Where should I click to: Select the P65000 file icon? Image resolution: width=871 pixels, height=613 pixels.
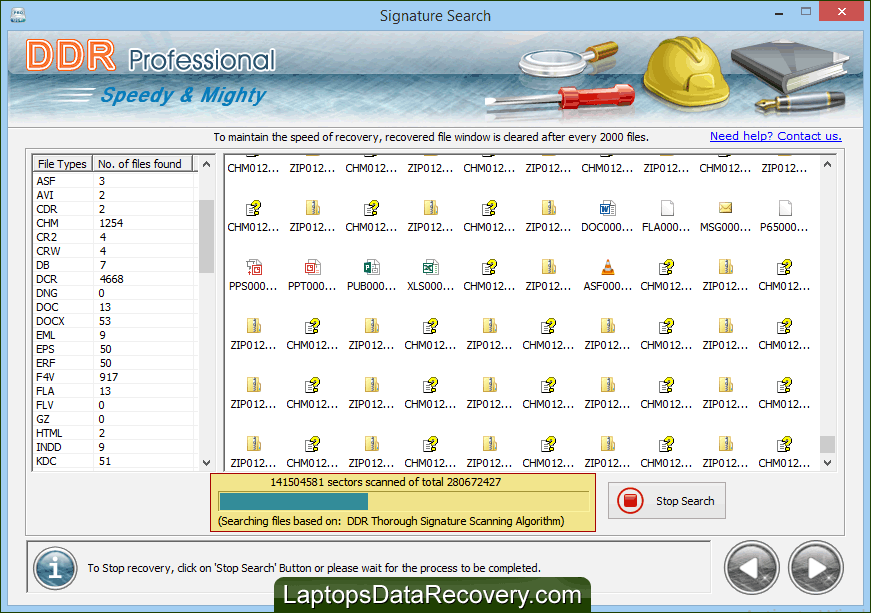[x=784, y=208]
